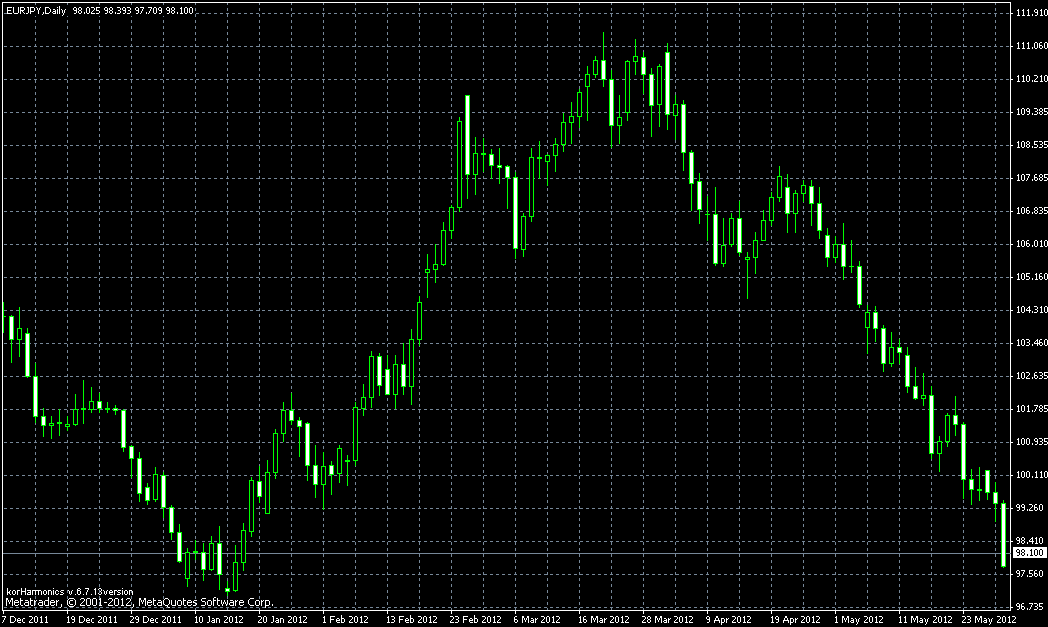Click the 110.210 price scale value
Screen dimensions: 1048x627
1031,79
